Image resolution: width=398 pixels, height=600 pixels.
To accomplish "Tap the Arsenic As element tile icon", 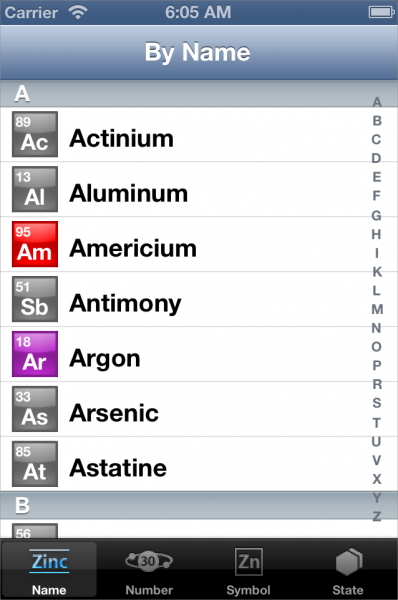I will pyautogui.click(x=35, y=409).
